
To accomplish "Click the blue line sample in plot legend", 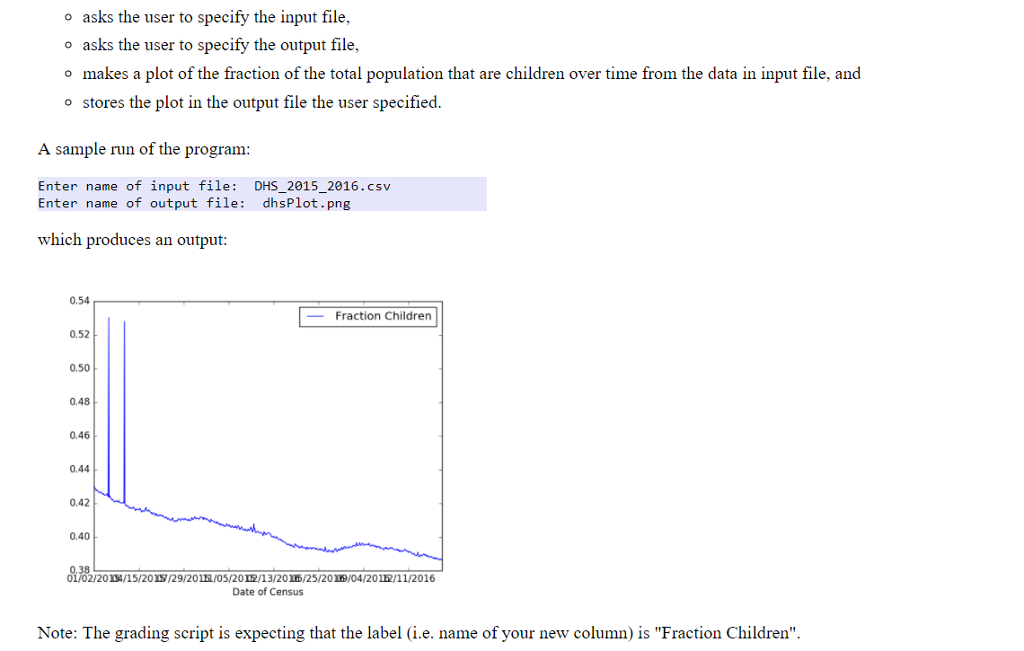I will pyautogui.click(x=316, y=317).
